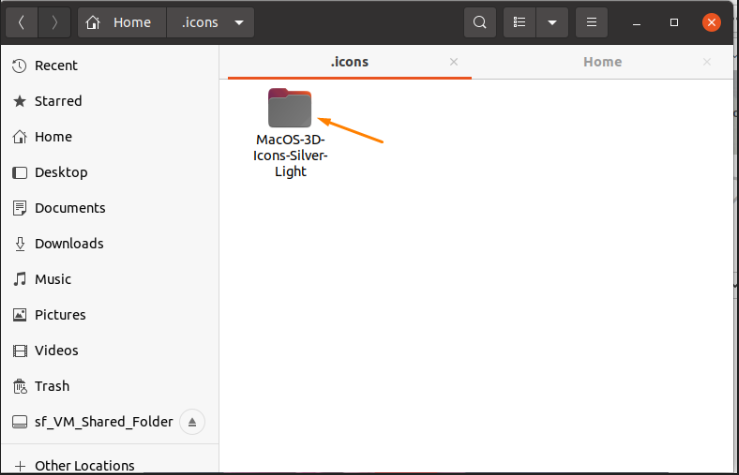Click the Pictures image icon
Screen dimensions: 739x475
(19, 315)
